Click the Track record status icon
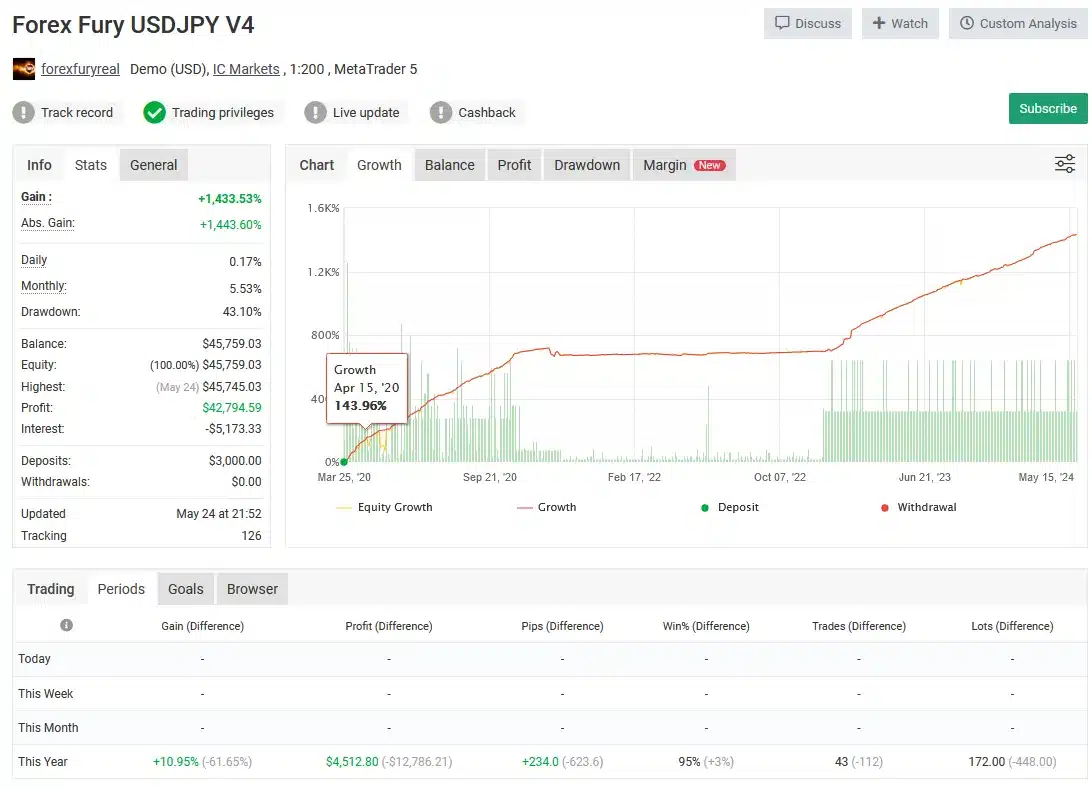1092x790 pixels. [24, 112]
